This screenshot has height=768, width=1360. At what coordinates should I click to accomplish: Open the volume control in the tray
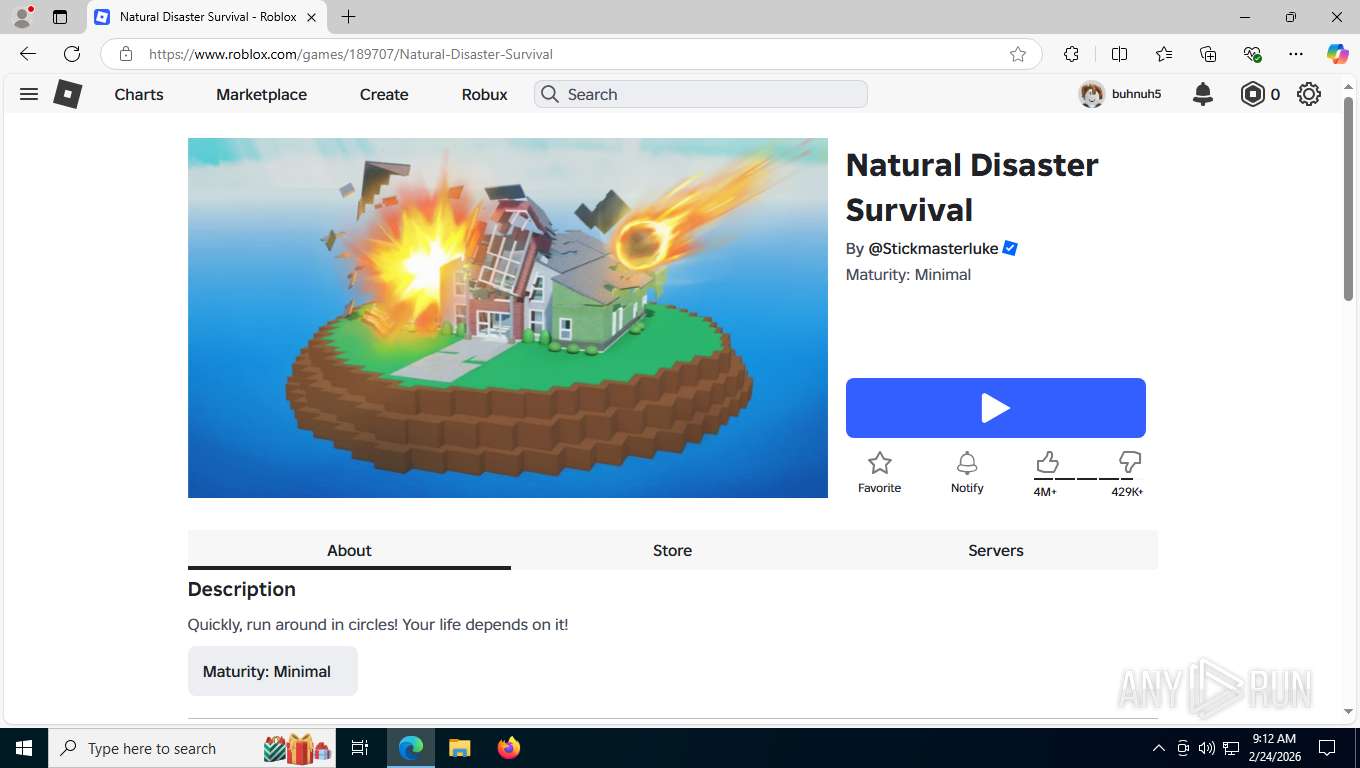click(x=1207, y=748)
